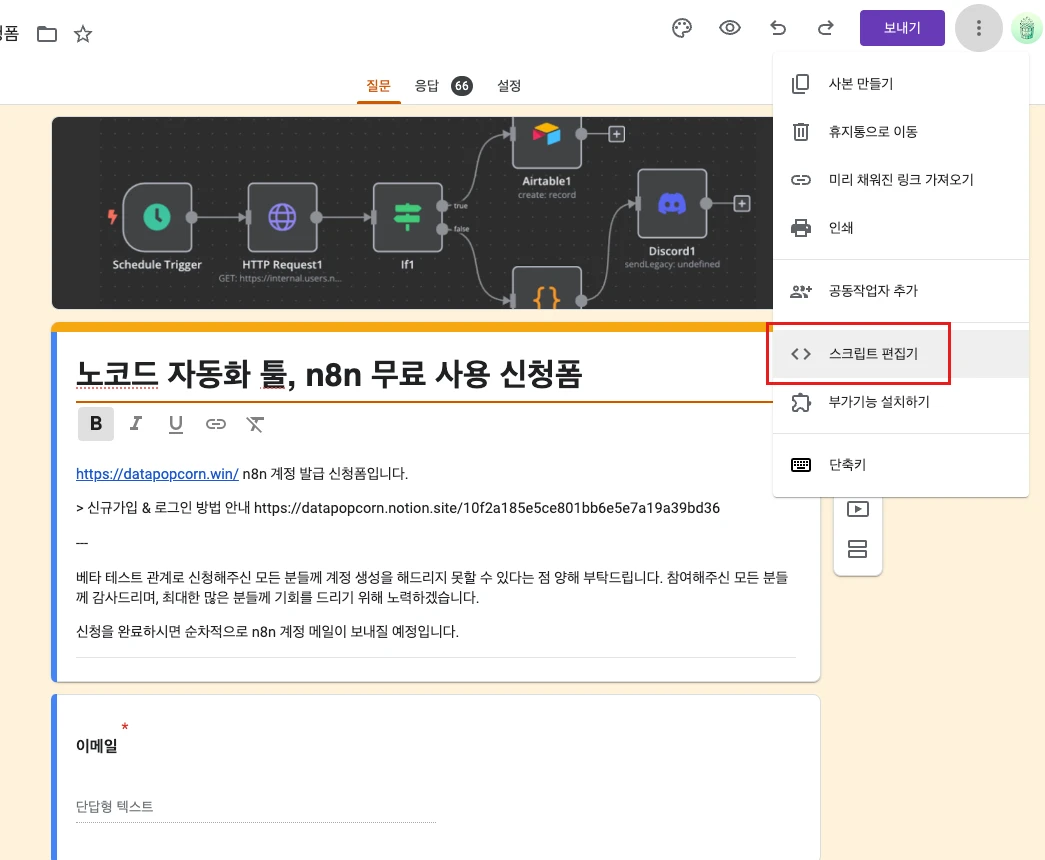Select 미리 채워진 링크 가져오기
The width and height of the screenshot is (1045, 860).
point(900,179)
